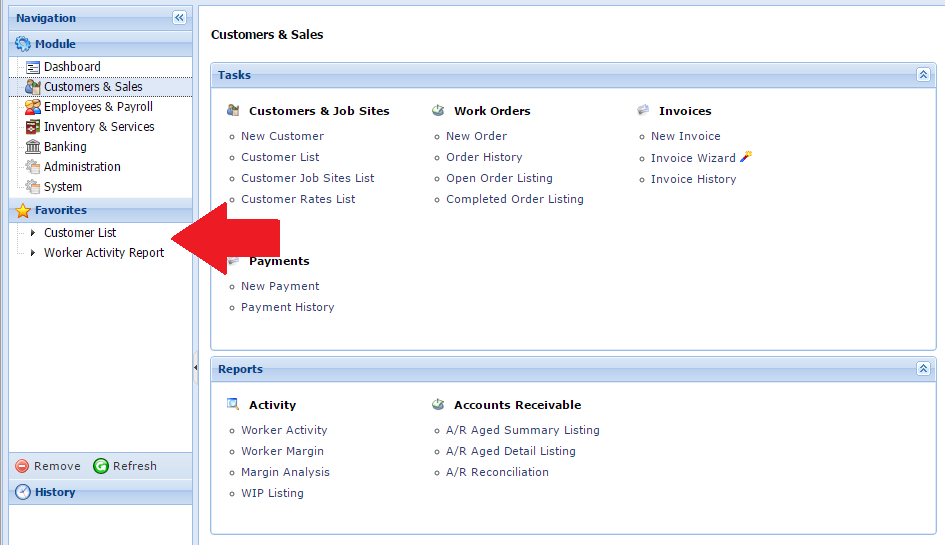Select the Banking building icon

pyautogui.click(x=33, y=146)
